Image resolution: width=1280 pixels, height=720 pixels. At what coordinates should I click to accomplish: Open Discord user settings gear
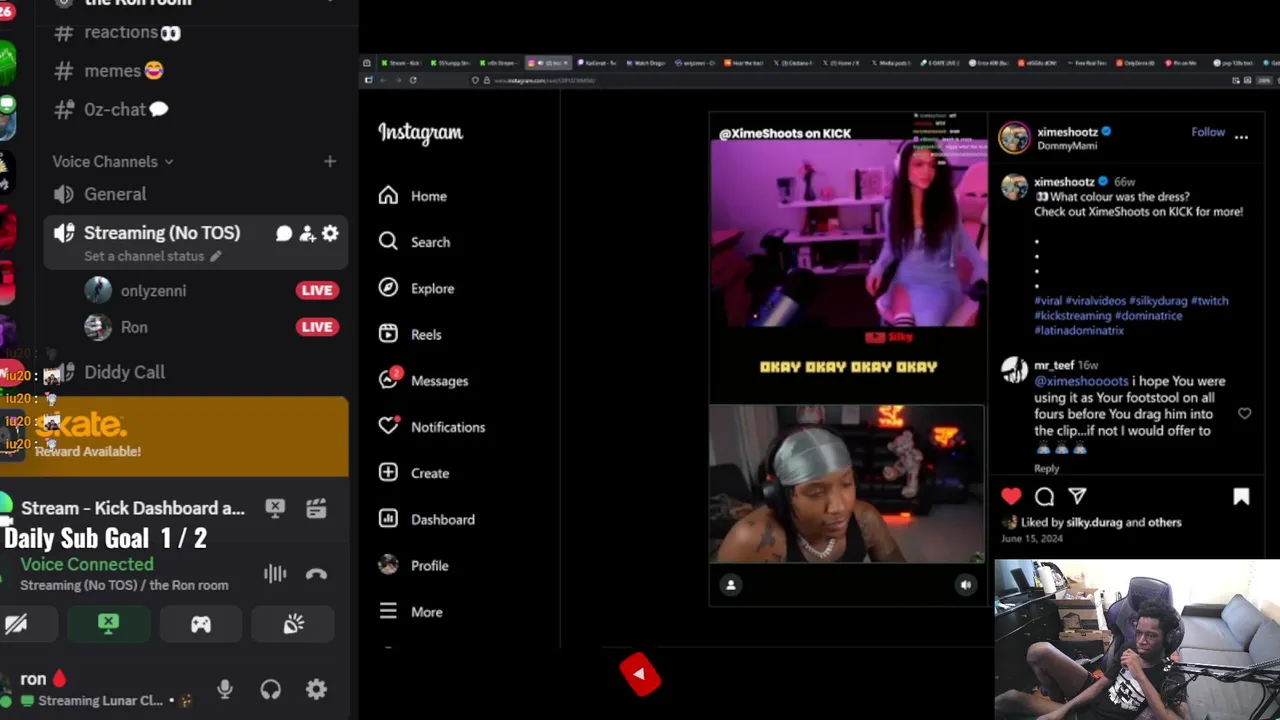tap(316, 689)
